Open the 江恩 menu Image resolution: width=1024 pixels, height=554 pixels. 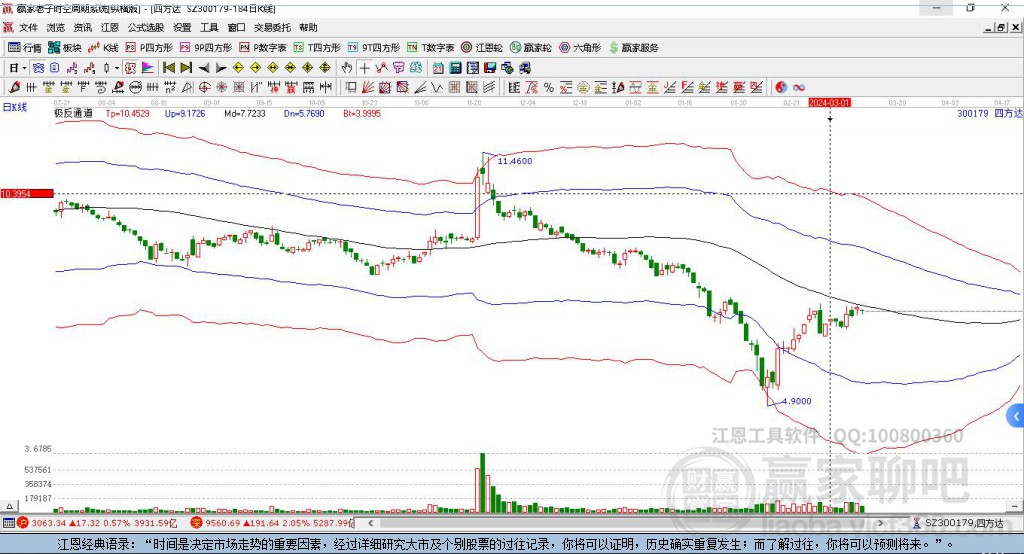pyautogui.click(x=110, y=27)
